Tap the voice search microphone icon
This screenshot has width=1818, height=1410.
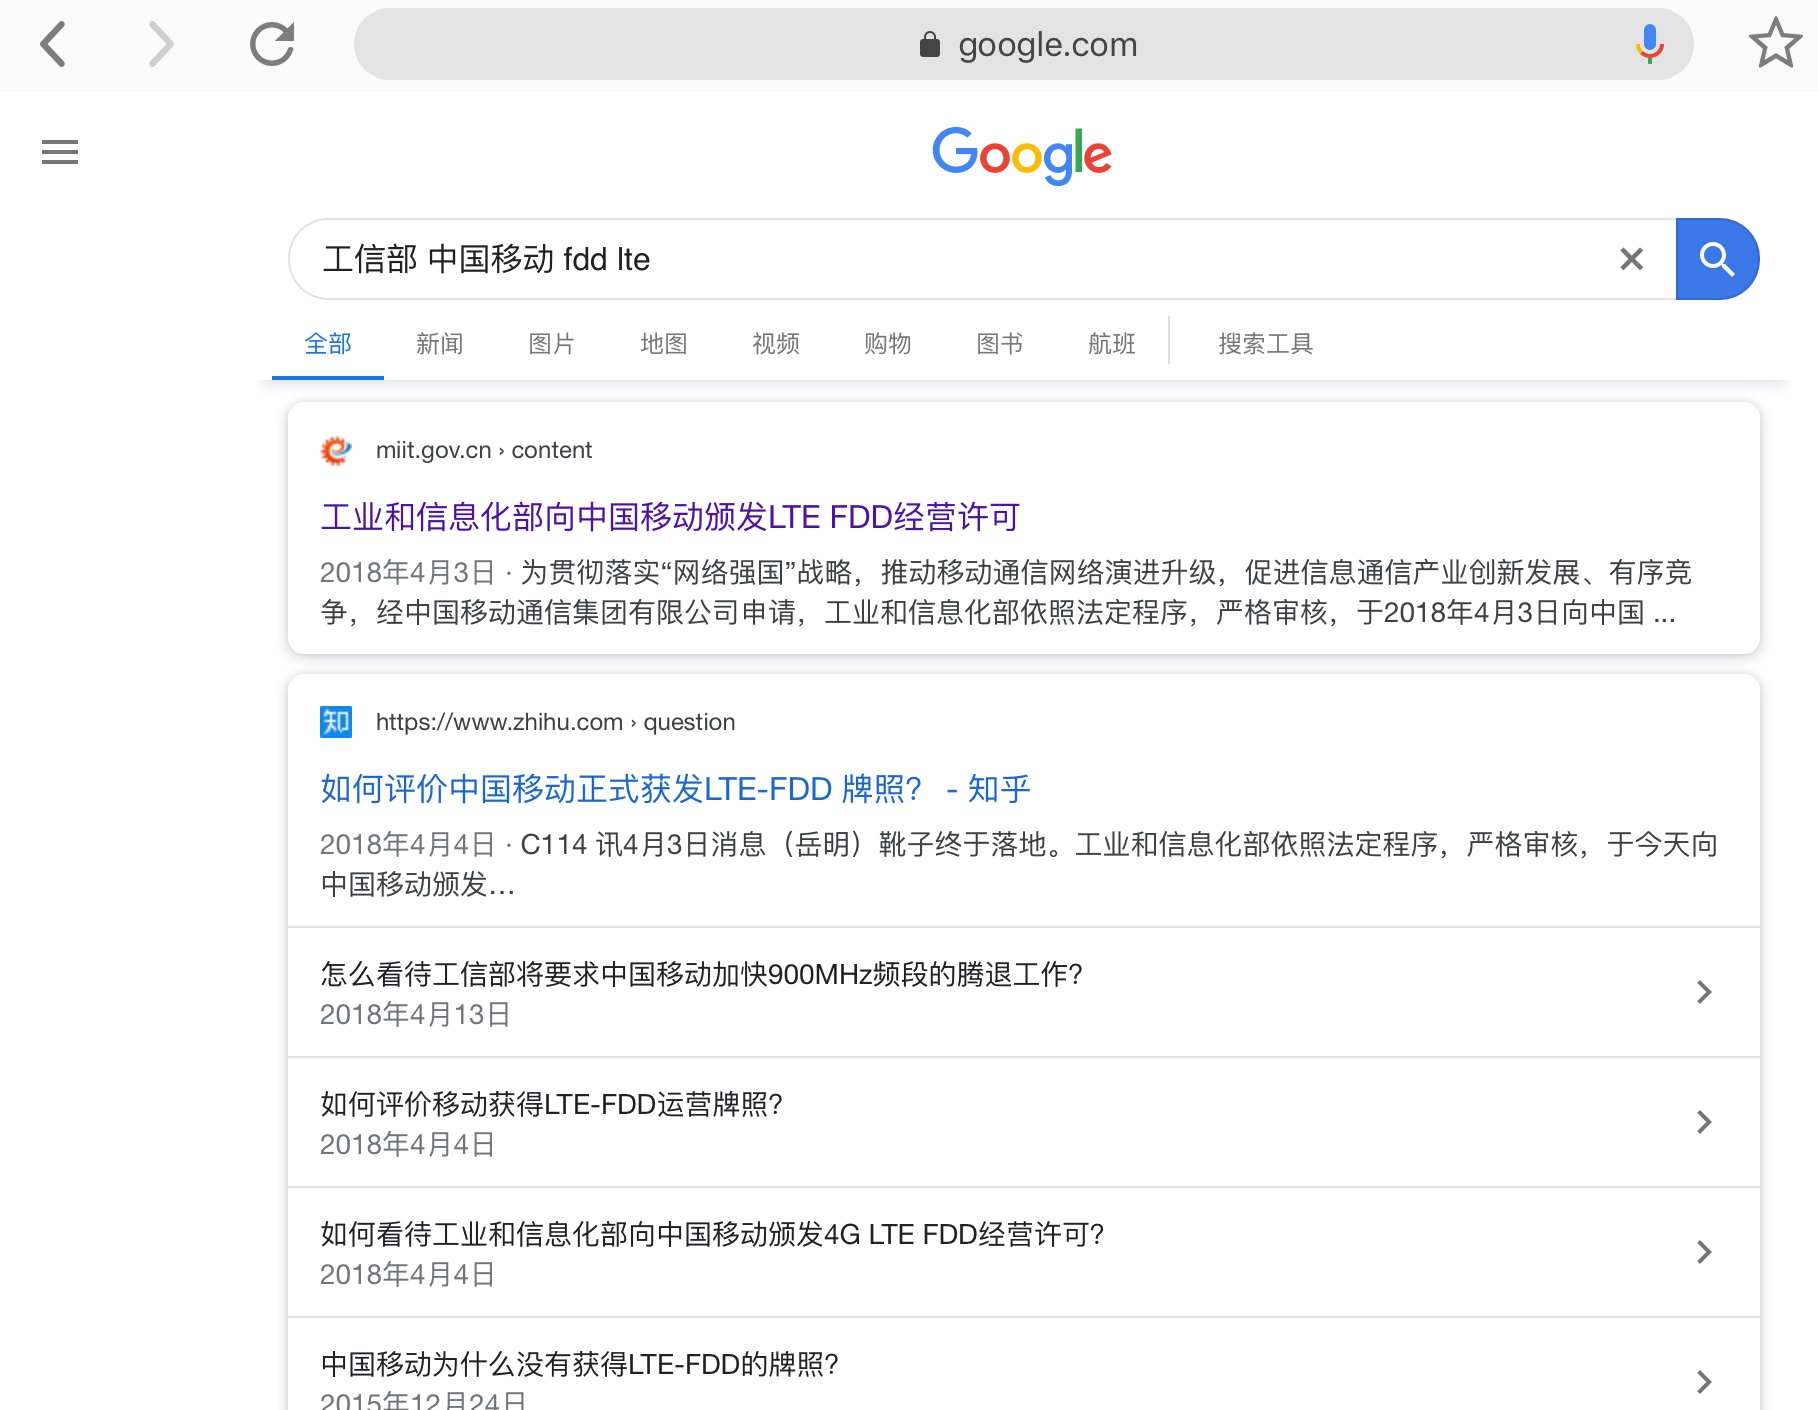1649,45
